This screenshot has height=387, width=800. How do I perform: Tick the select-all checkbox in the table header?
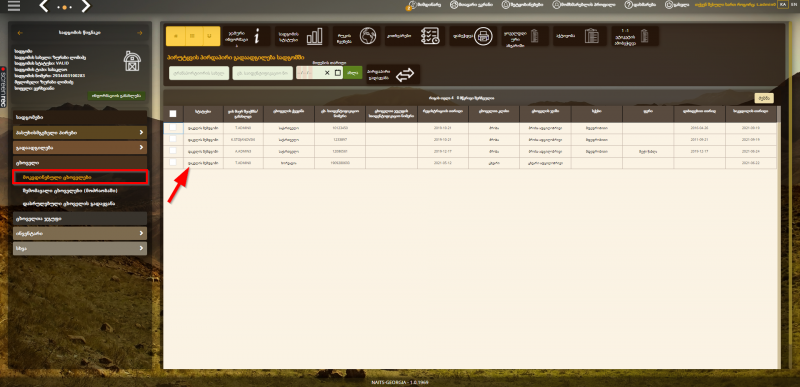172,114
